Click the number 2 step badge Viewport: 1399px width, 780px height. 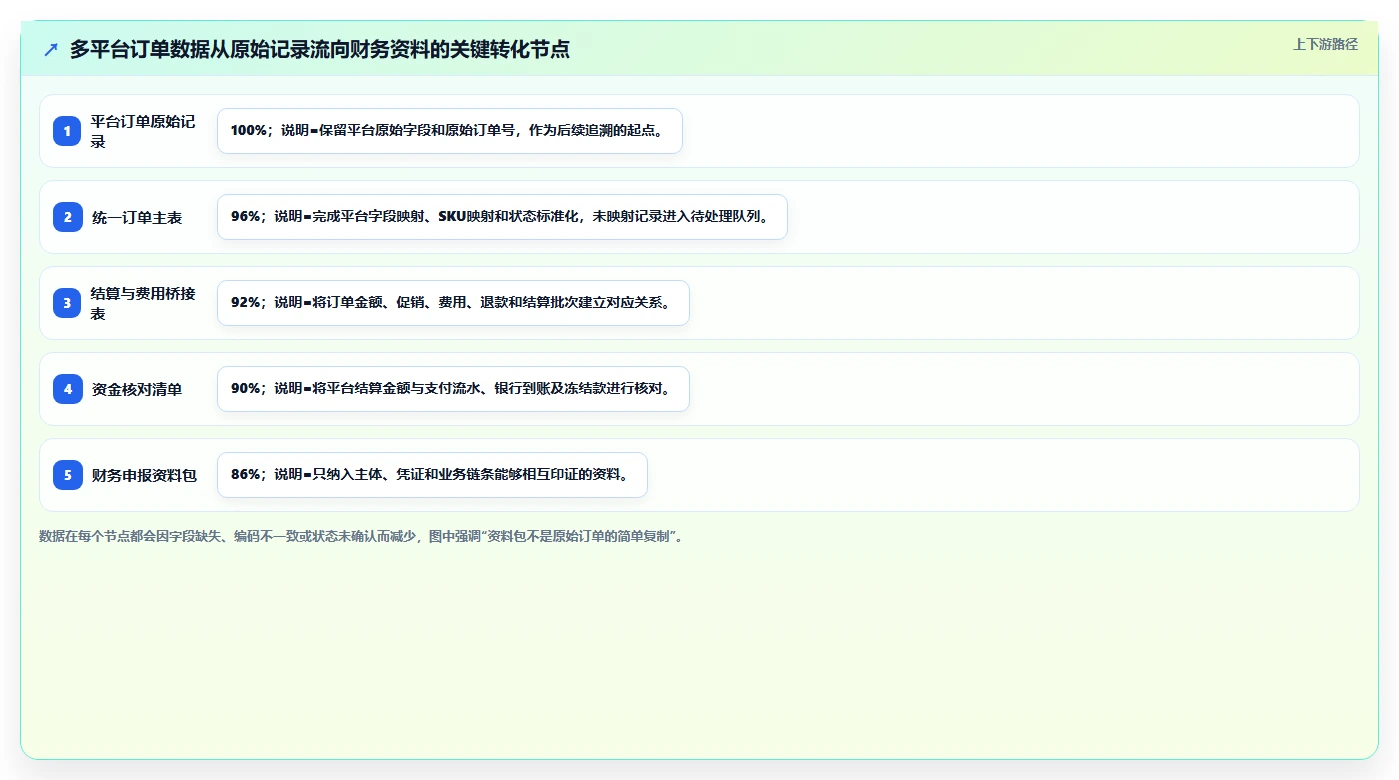coord(67,217)
